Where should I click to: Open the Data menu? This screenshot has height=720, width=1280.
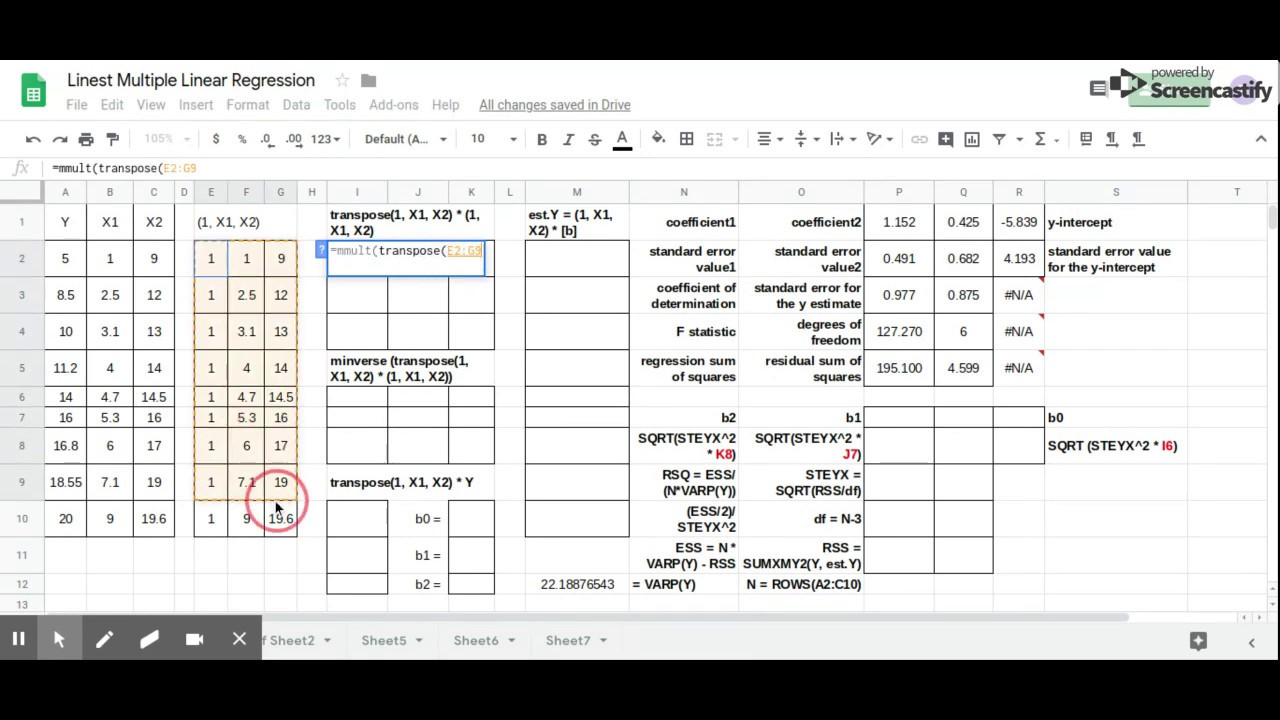tap(296, 105)
